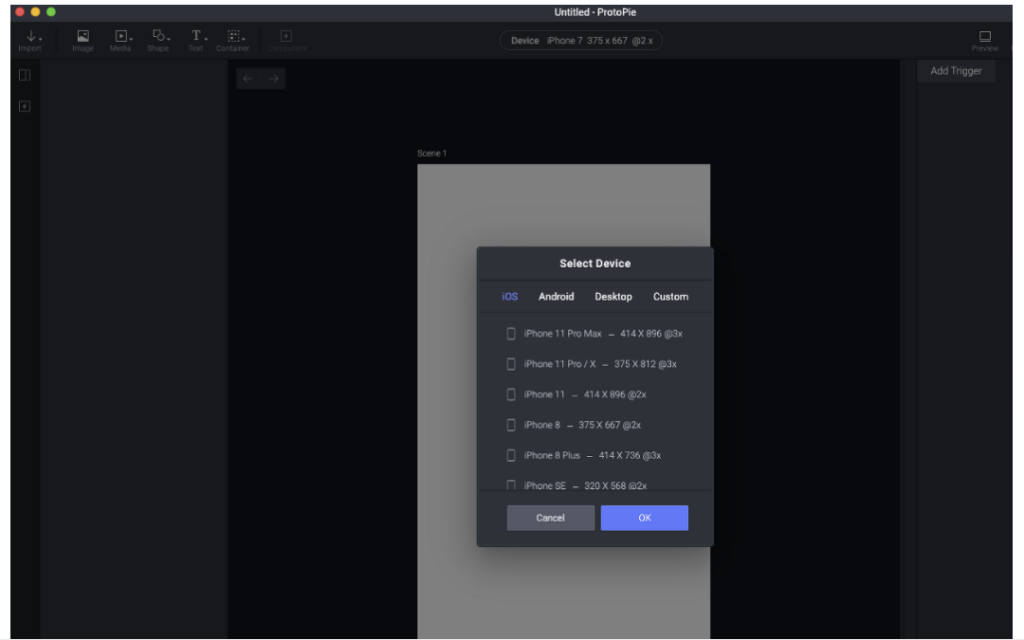1024x640 pixels.
Task: Go back with the left arrow button
Action: (x=248, y=79)
